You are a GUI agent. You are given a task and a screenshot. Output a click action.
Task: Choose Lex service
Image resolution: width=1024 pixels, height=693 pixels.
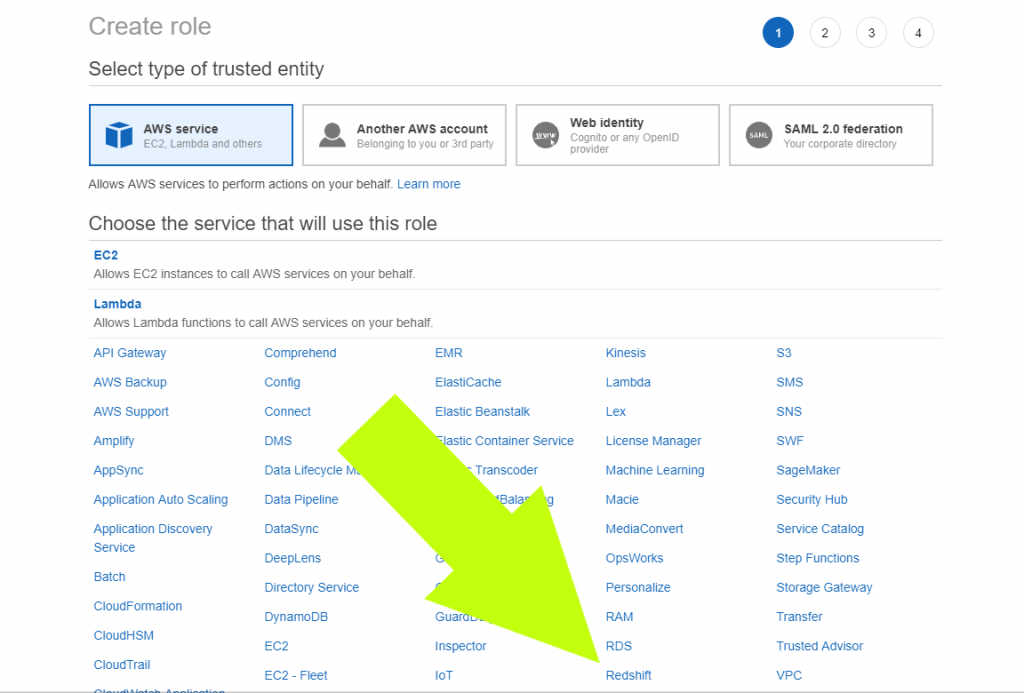click(616, 411)
